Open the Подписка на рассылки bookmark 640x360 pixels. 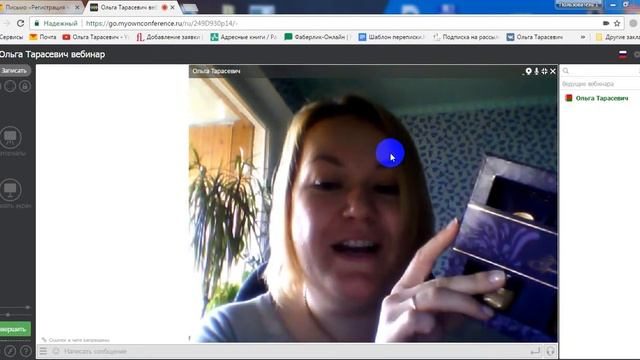click(x=465, y=37)
